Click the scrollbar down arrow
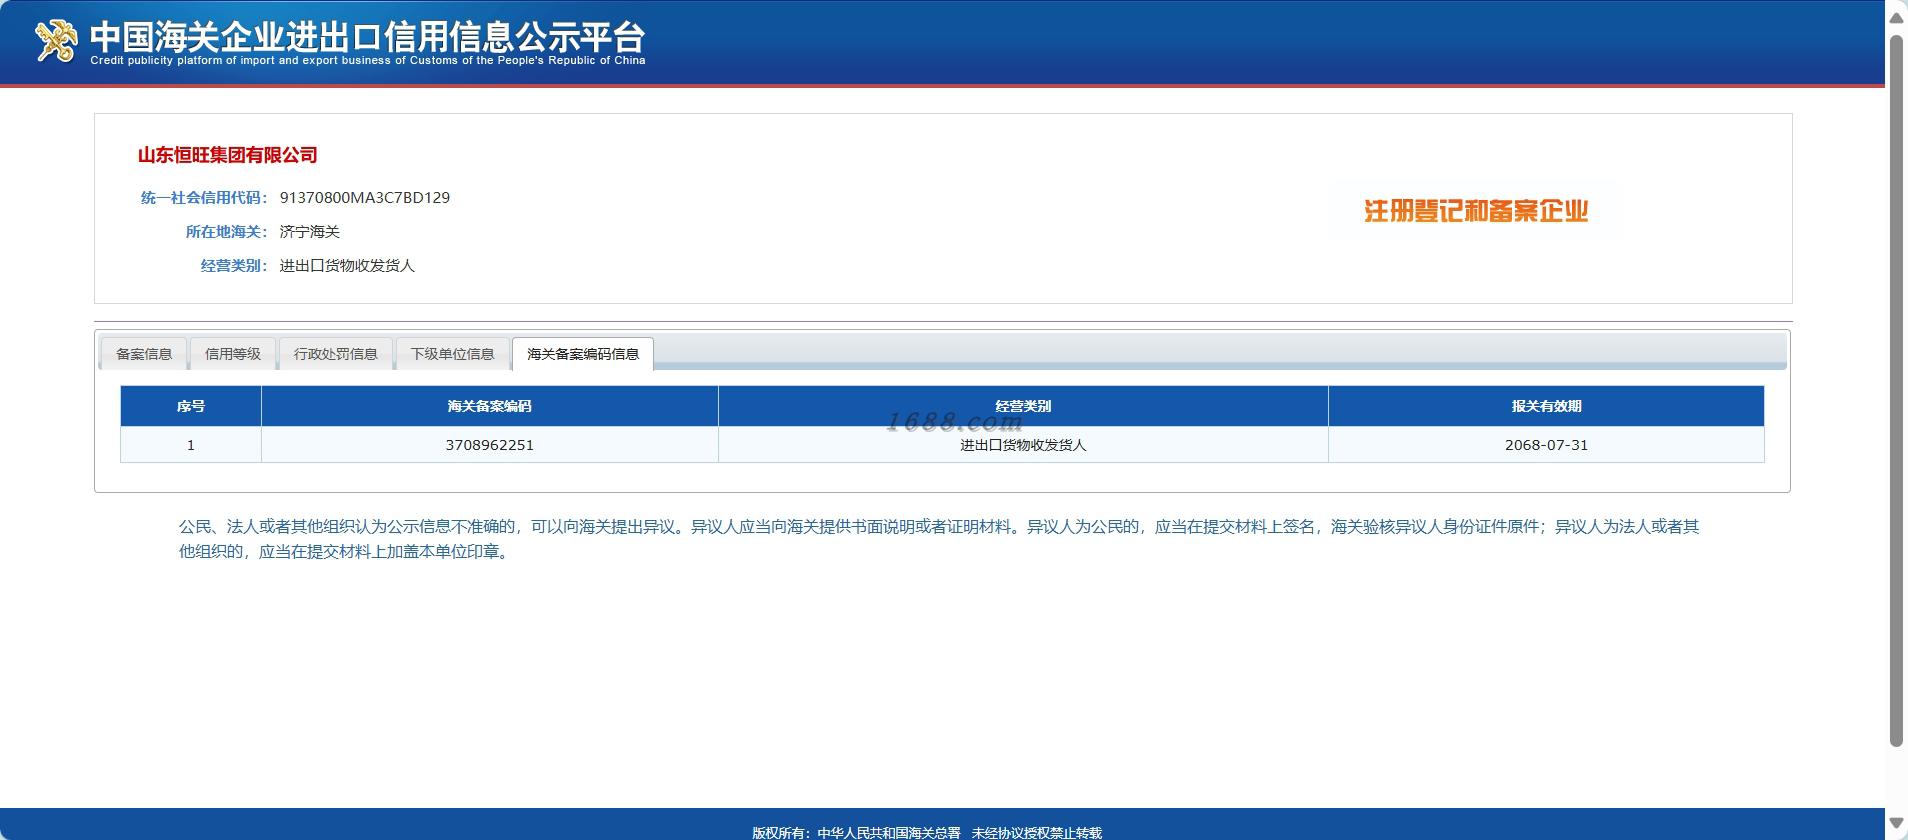The width and height of the screenshot is (1908, 840). click(1896, 824)
